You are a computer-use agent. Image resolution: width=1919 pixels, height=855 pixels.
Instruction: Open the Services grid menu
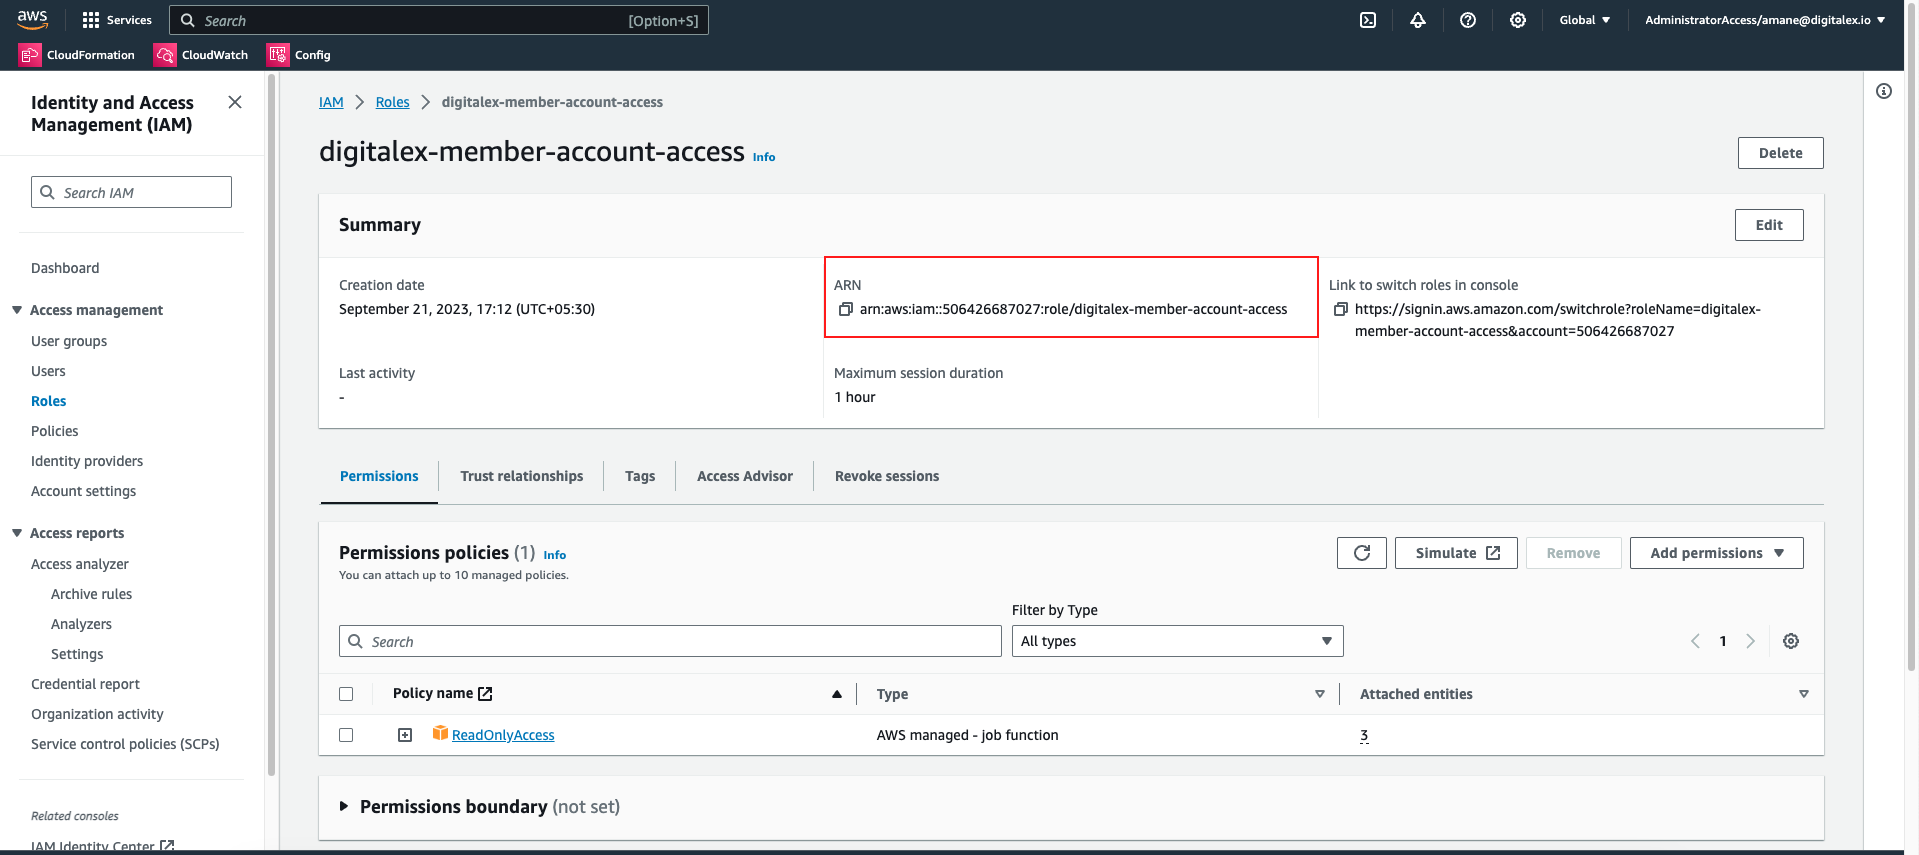point(91,20)
